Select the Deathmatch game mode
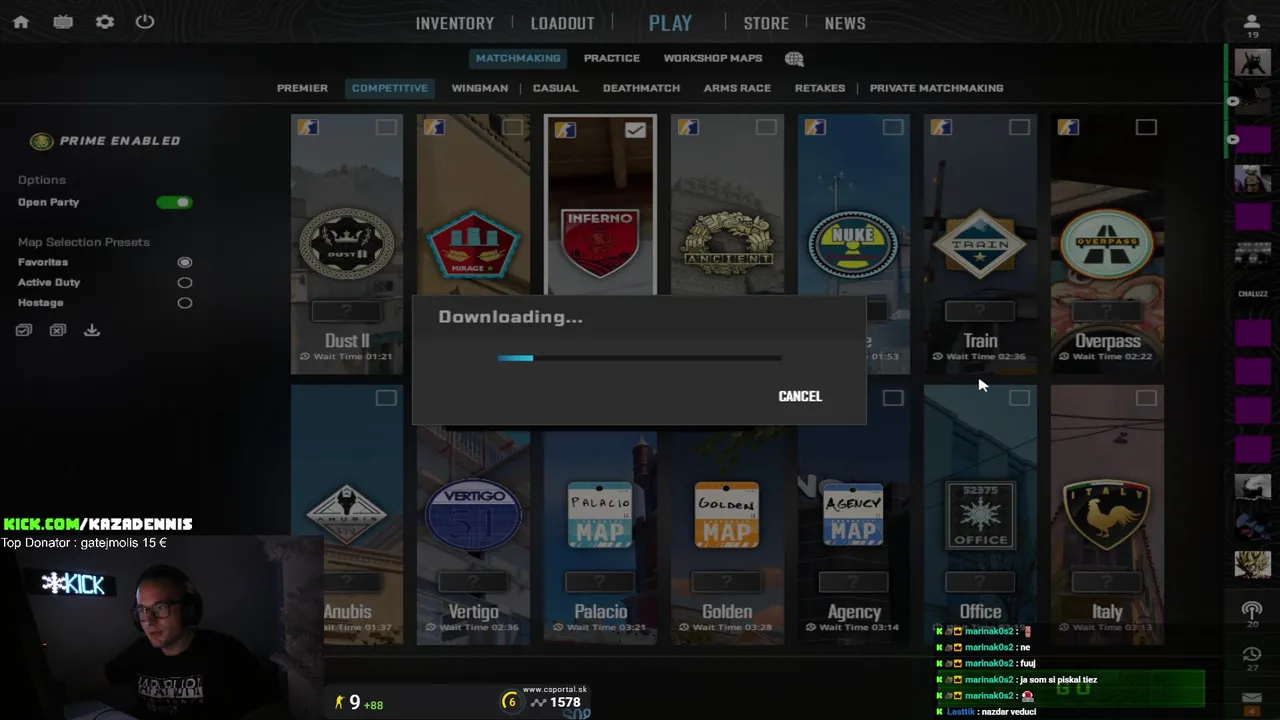Screen dimensions: 1280x720 641,88
